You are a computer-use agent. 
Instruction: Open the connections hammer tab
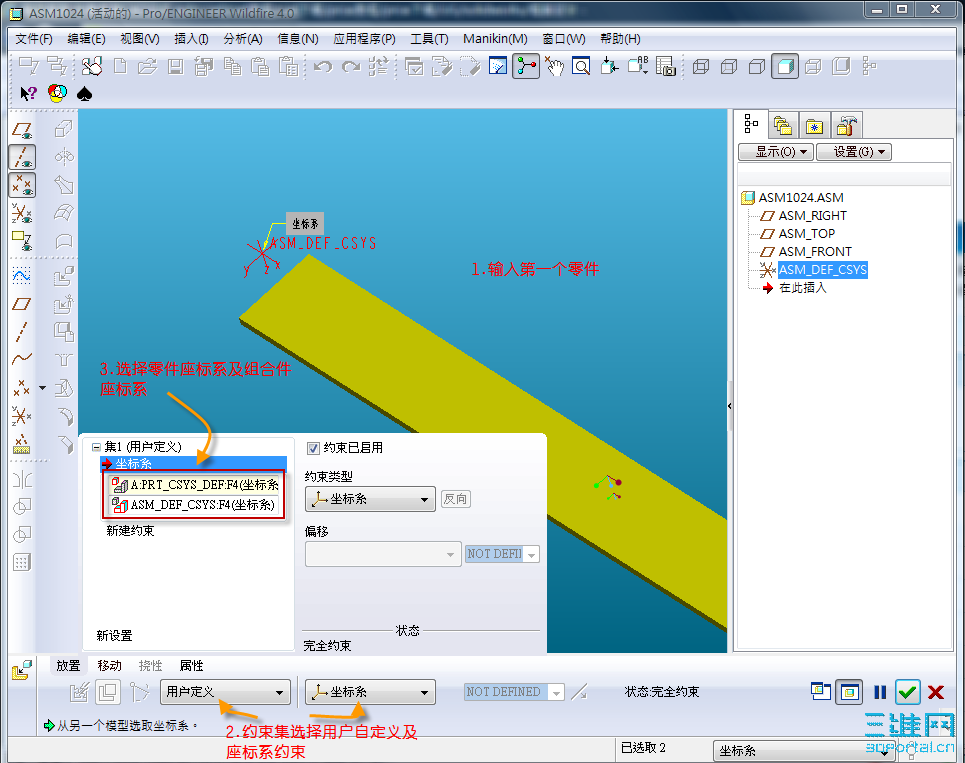point(847,126)
